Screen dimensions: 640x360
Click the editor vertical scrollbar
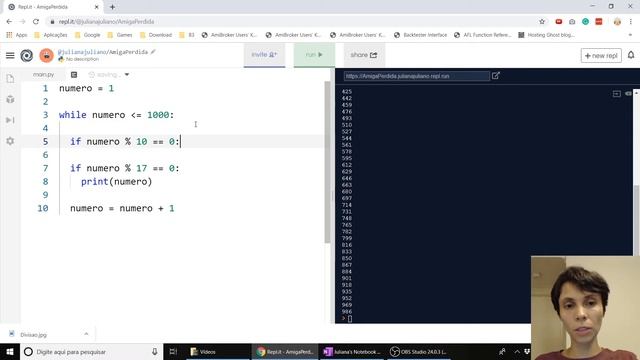tap(327, 162)
